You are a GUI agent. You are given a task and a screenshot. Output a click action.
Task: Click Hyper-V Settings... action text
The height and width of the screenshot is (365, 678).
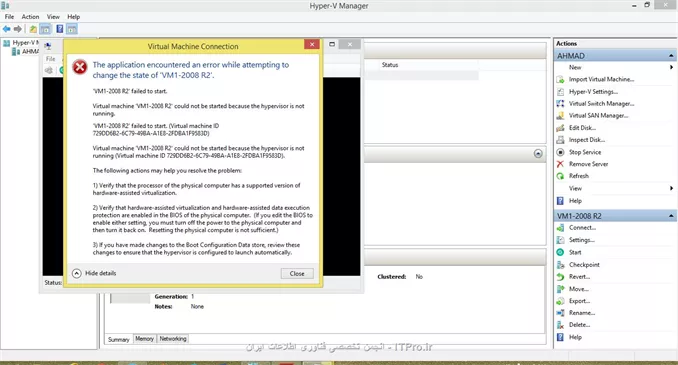(593, 92)
